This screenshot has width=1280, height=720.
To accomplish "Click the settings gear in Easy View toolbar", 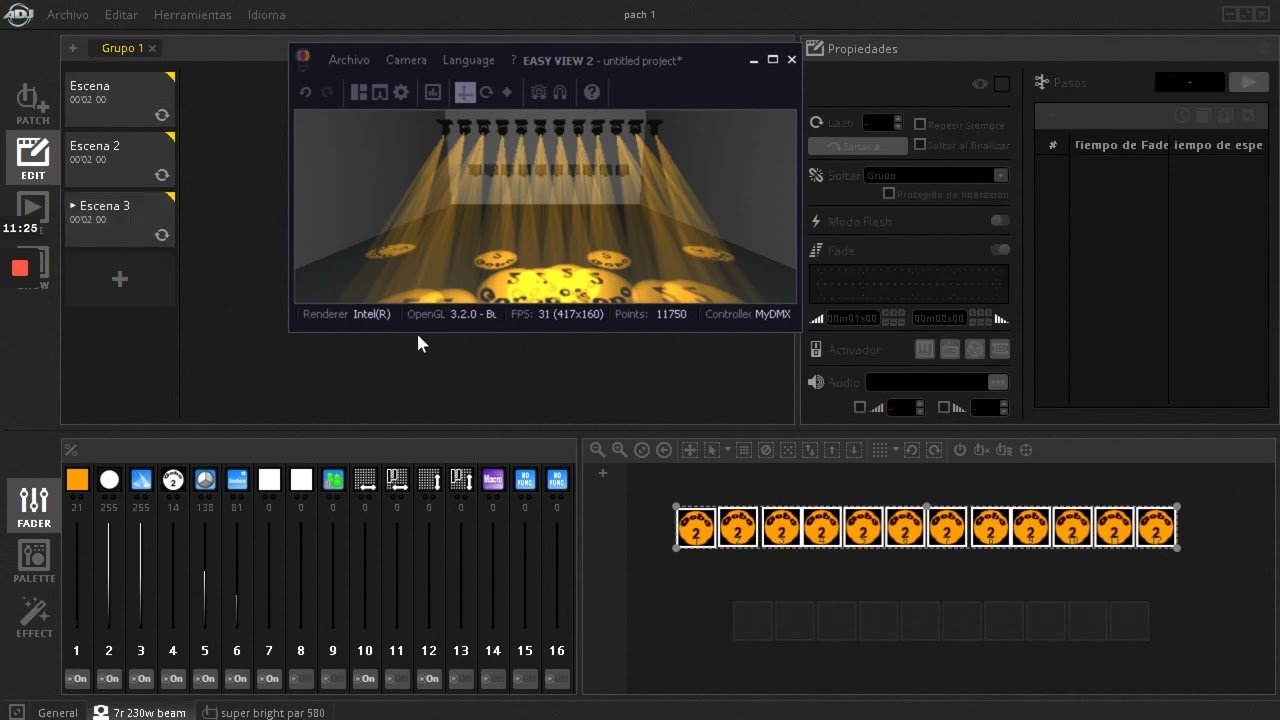I will 401,92.
